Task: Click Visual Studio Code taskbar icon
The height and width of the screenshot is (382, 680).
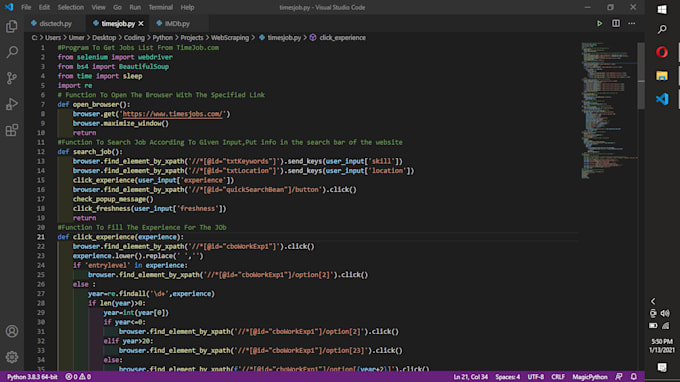Action: (662, 99)
